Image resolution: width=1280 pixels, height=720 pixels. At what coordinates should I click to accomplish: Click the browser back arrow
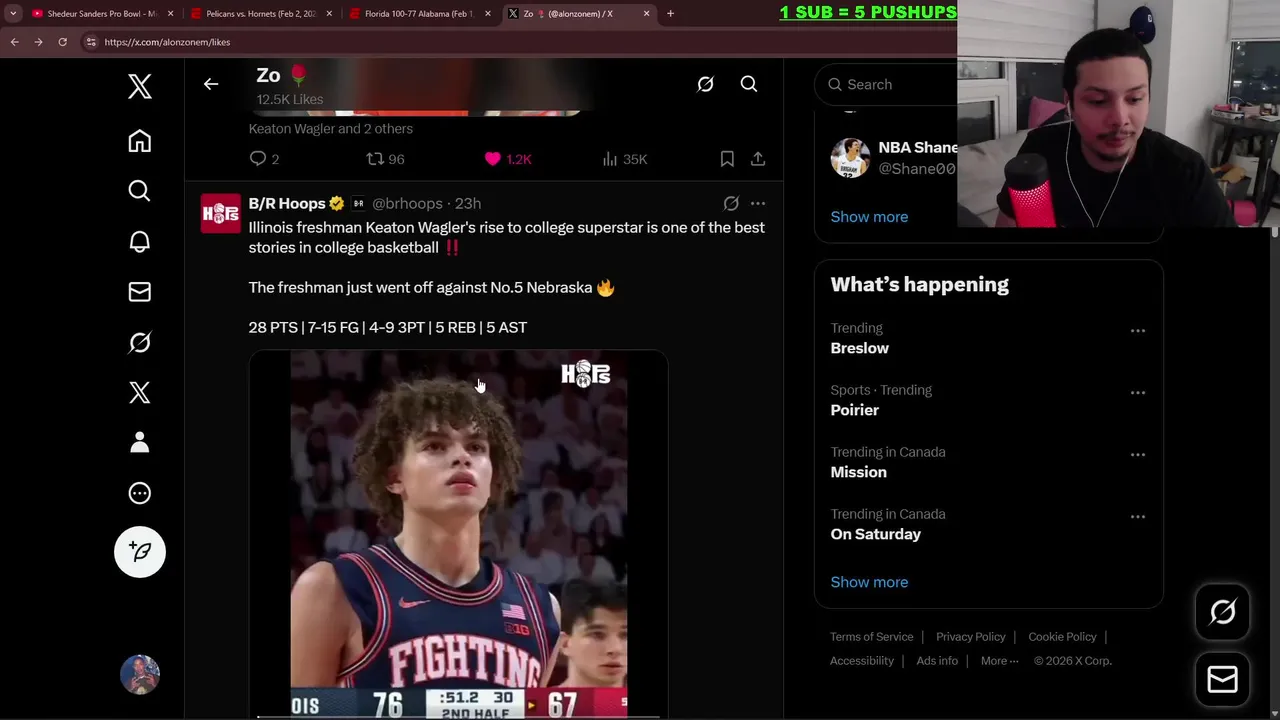point(14,42)
